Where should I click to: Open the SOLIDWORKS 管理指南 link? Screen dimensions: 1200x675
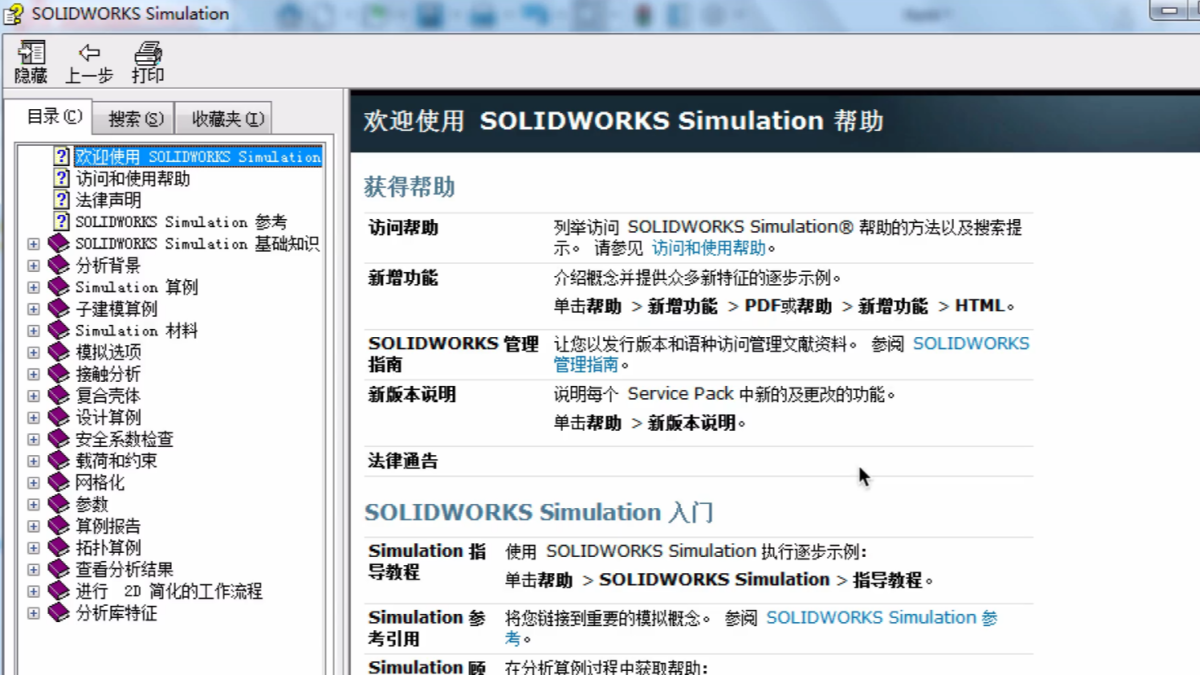point(792,354)
